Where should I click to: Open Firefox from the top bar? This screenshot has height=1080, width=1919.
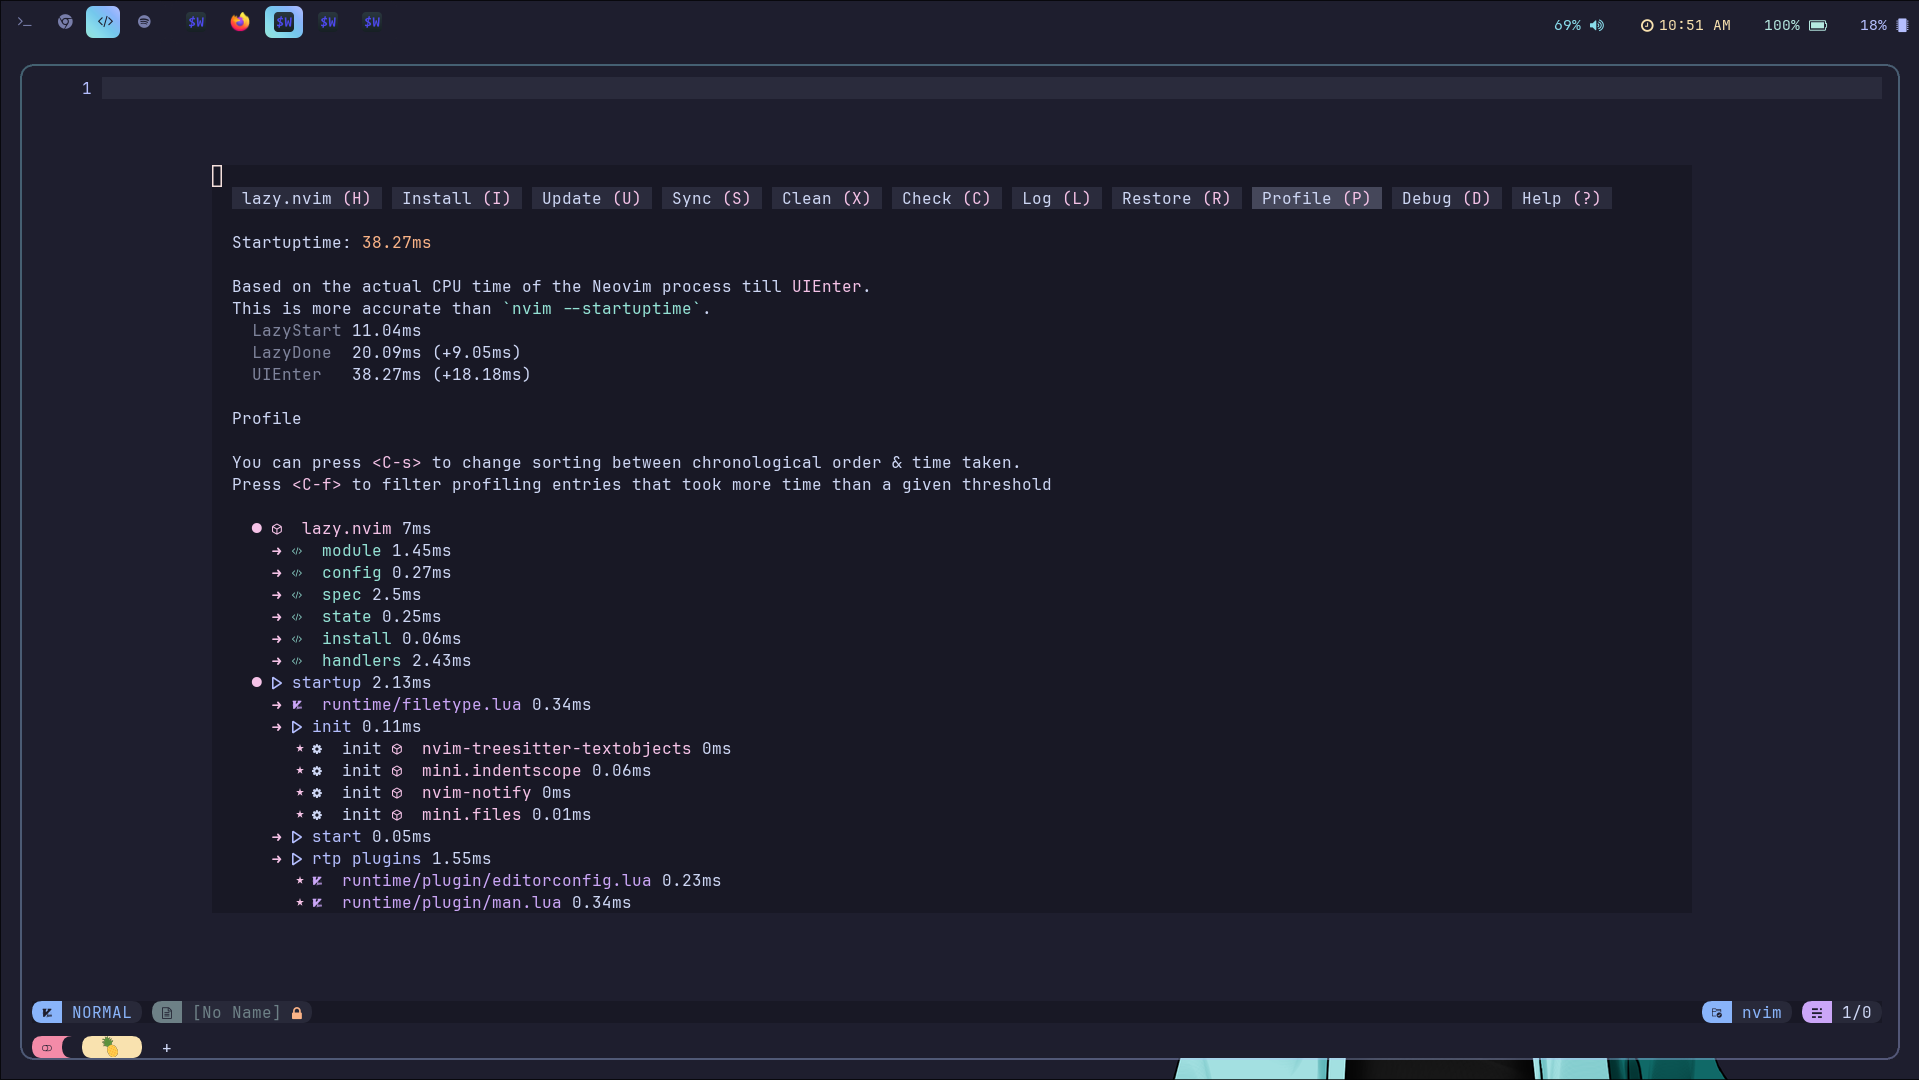click(240, 21)
